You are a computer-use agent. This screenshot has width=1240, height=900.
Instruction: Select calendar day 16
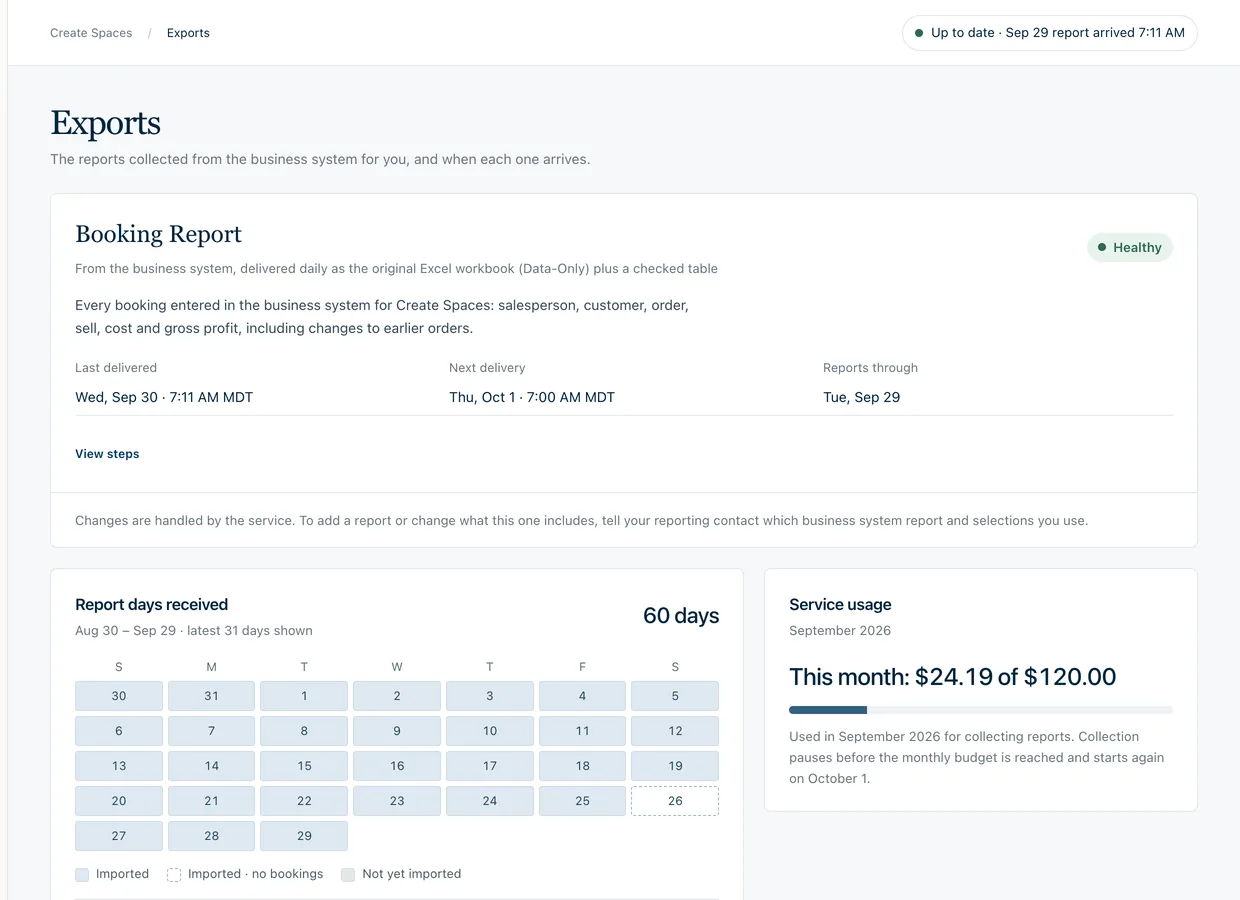tap(397, 766)
